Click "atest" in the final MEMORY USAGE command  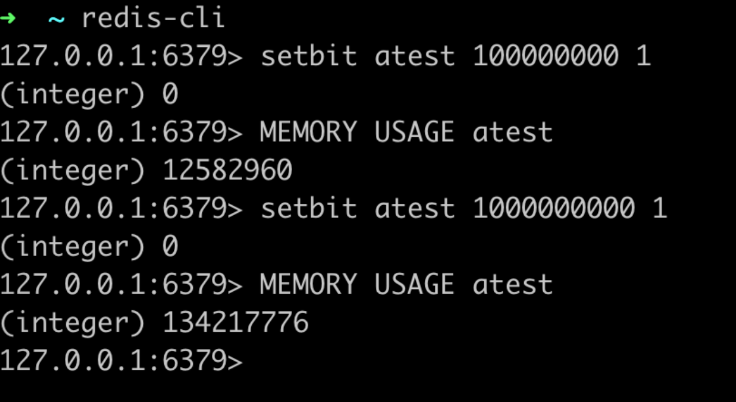tap(512, 284)
